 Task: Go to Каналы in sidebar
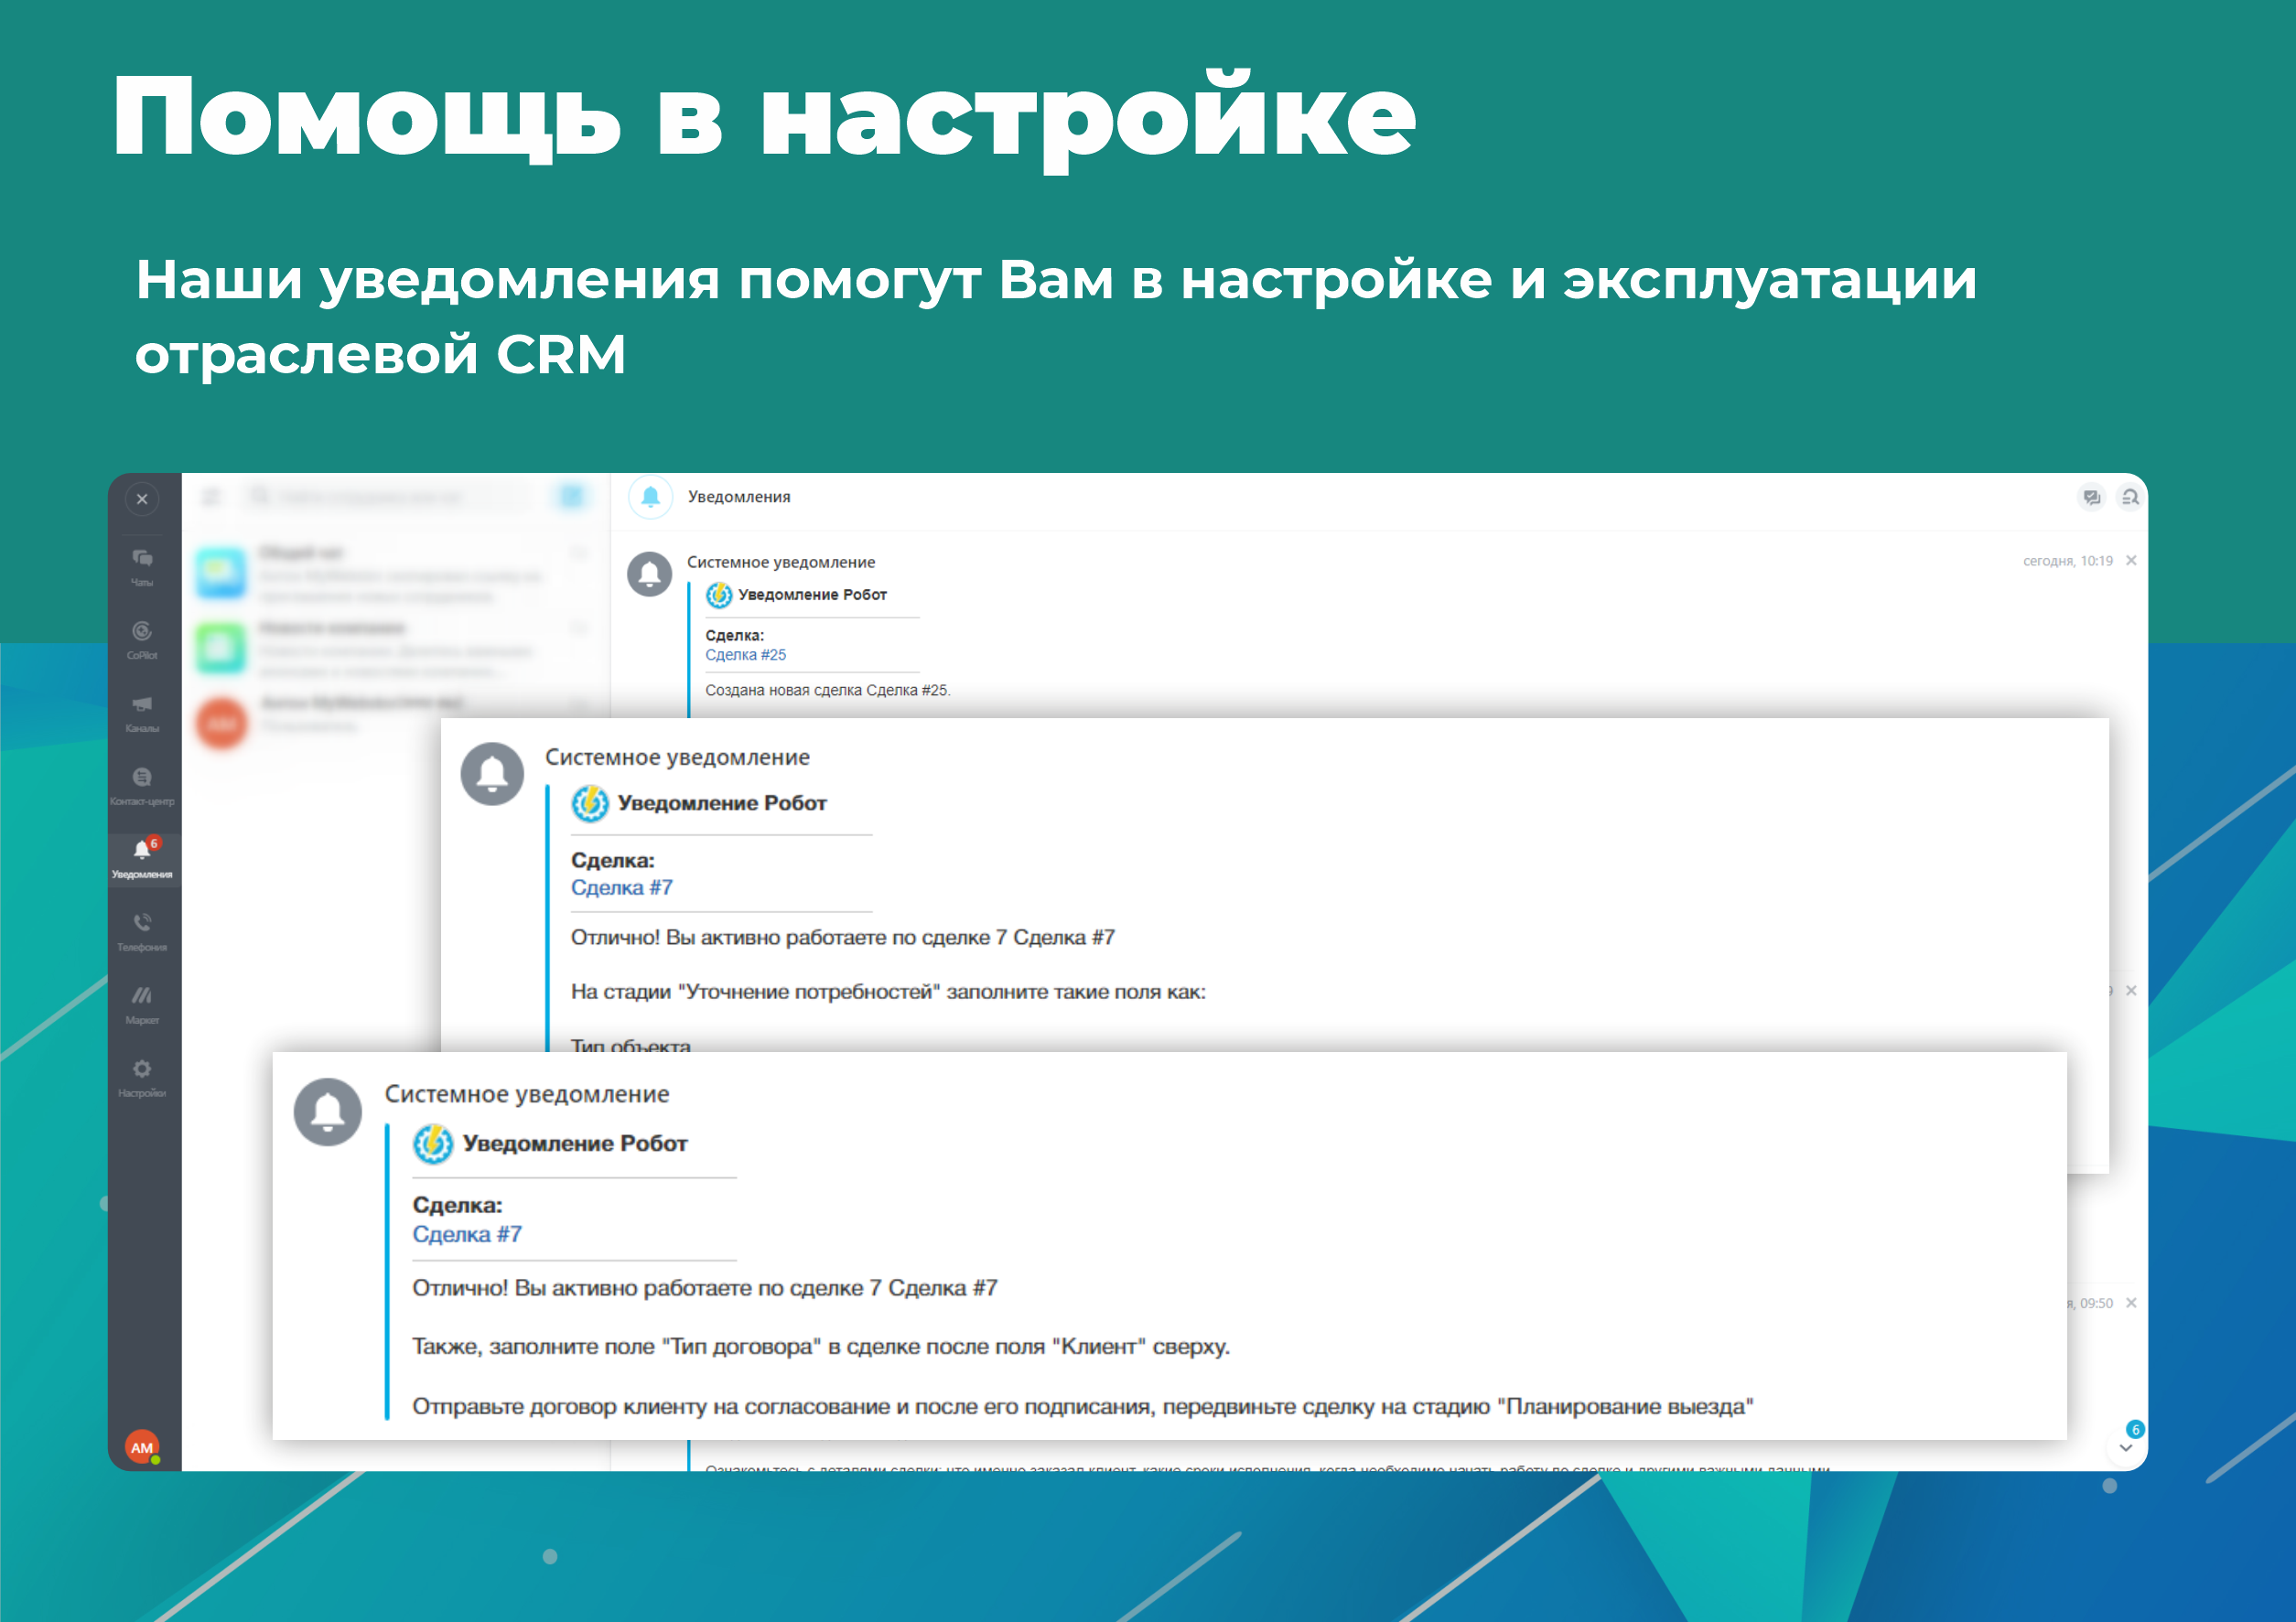click(142, 712)
